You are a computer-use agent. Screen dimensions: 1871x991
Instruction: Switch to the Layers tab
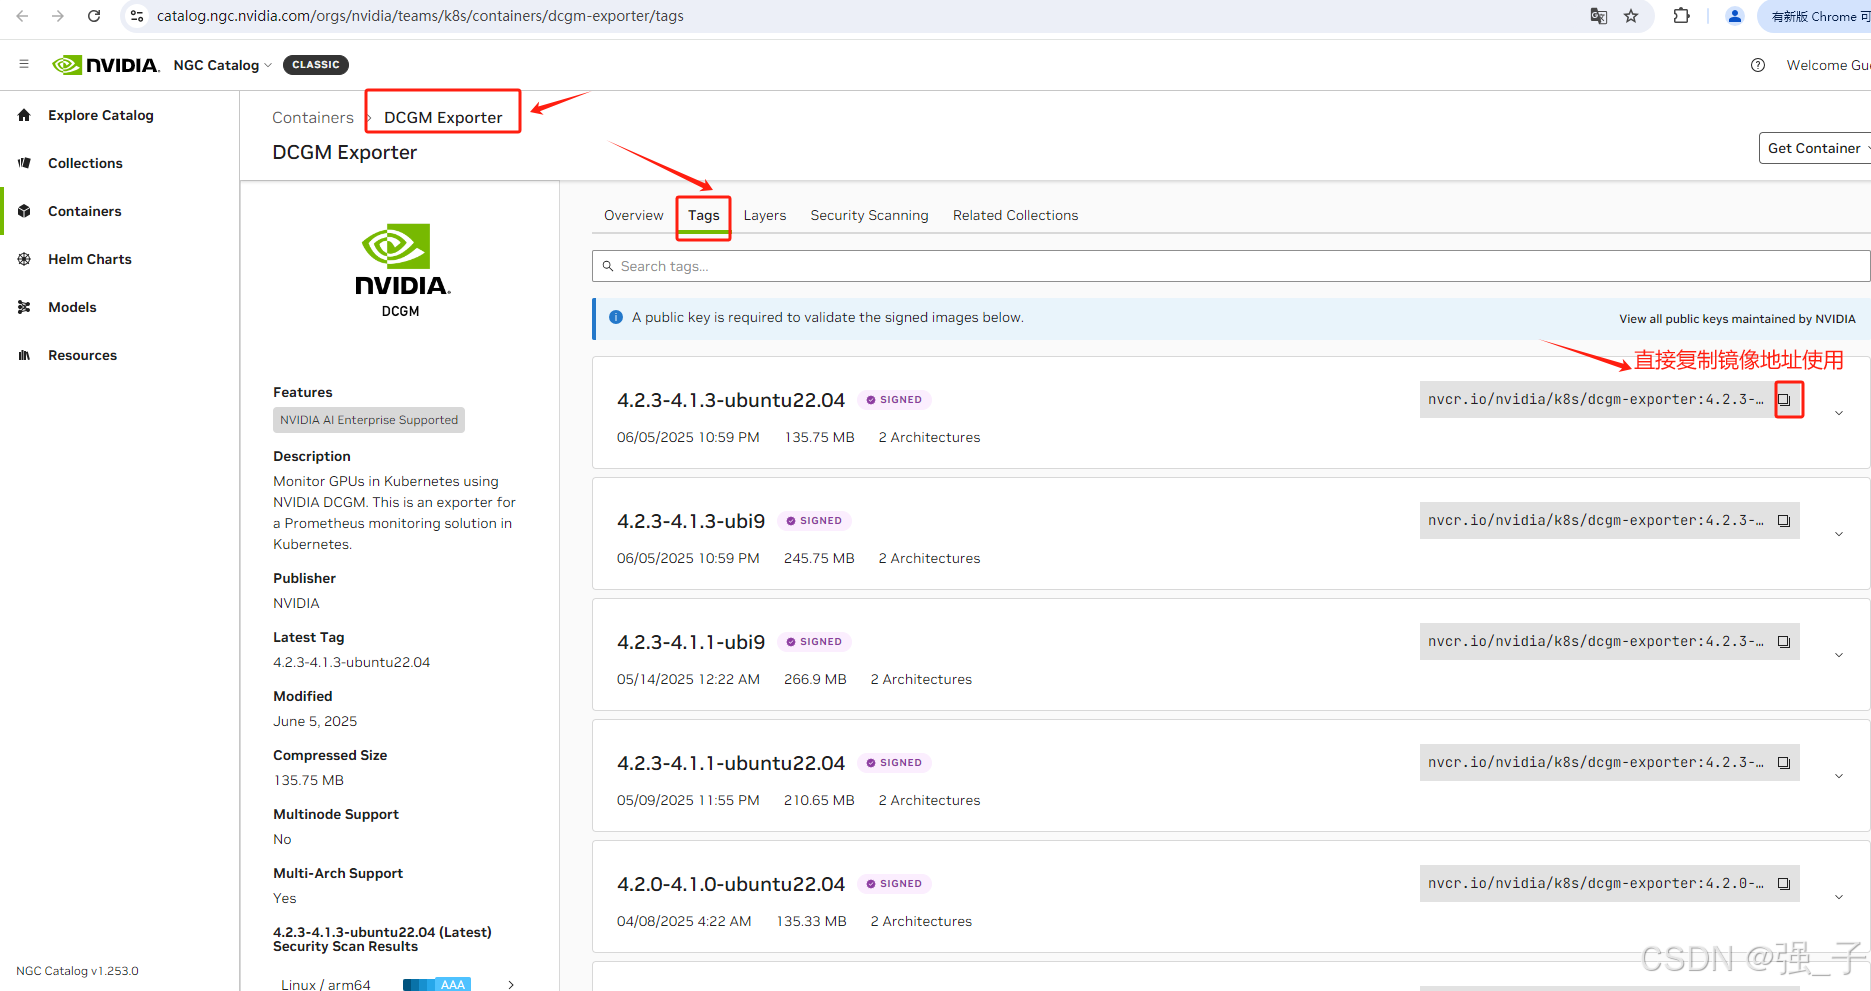tap(764, 215)
